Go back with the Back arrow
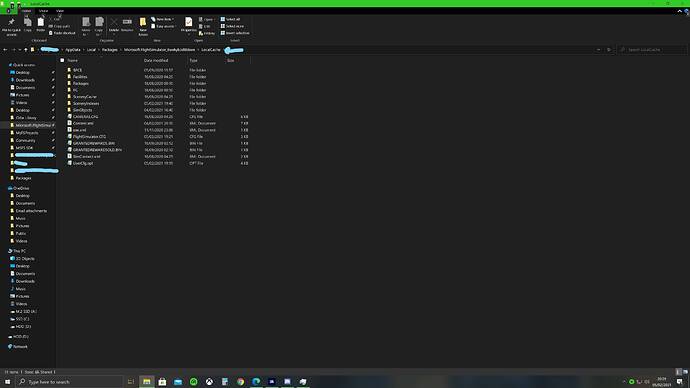The width and height of the screenshot is (690, 388). pyautogui.click(x=5, y=50)
